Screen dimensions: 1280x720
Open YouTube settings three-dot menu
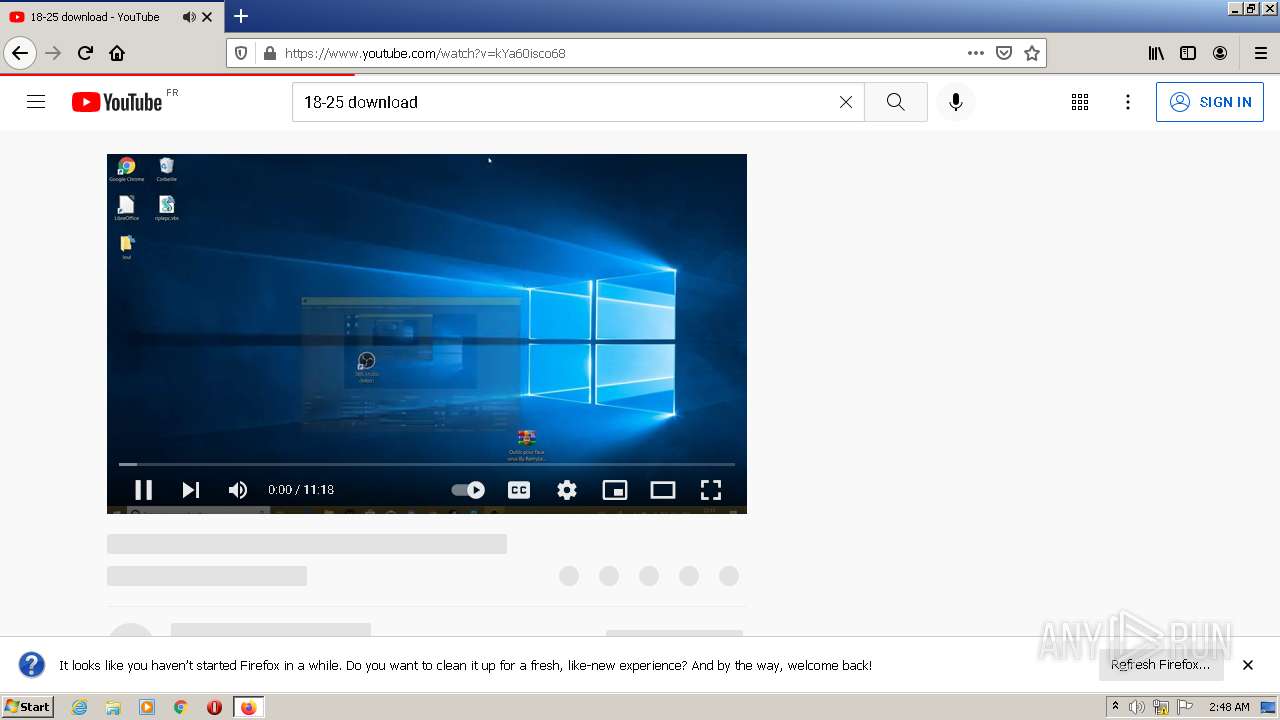coord(1128,102)
